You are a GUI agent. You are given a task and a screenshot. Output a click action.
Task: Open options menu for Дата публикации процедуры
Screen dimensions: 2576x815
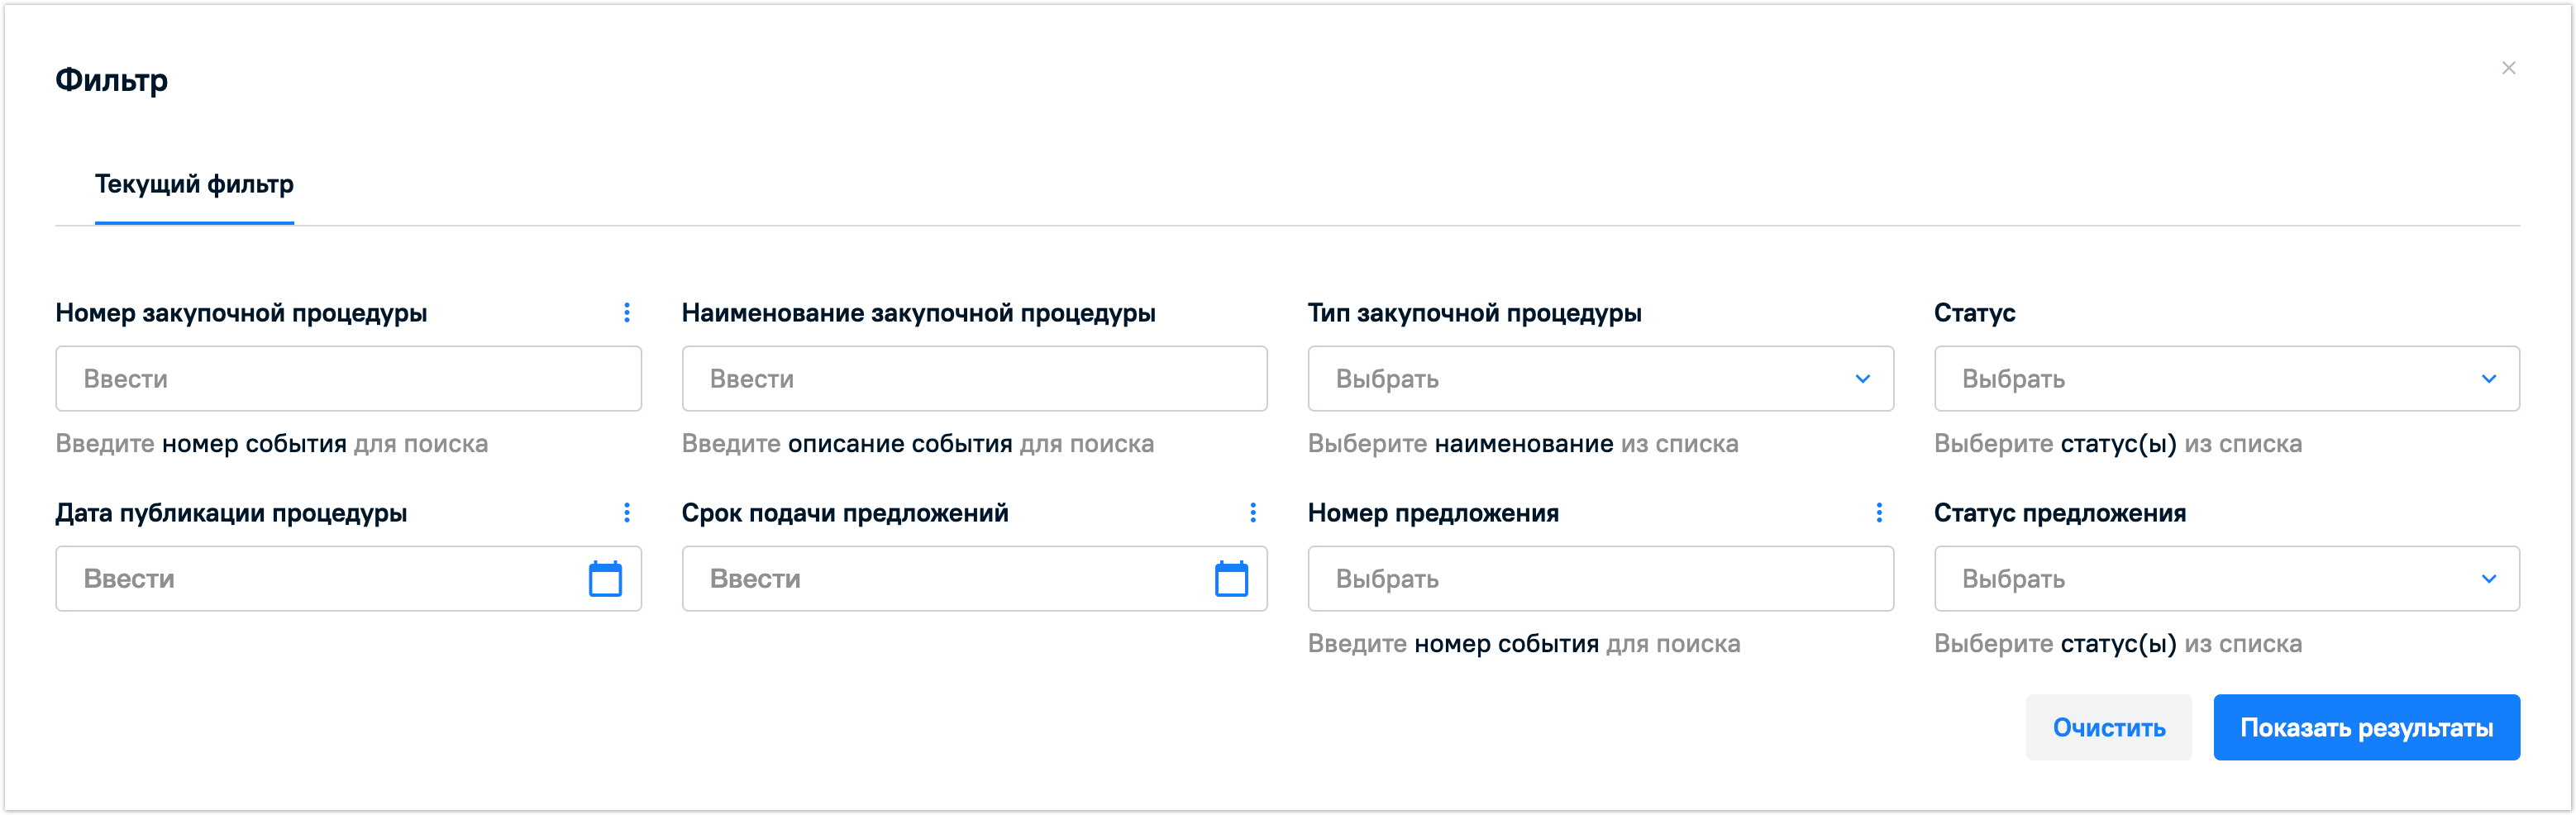point(627,513)
